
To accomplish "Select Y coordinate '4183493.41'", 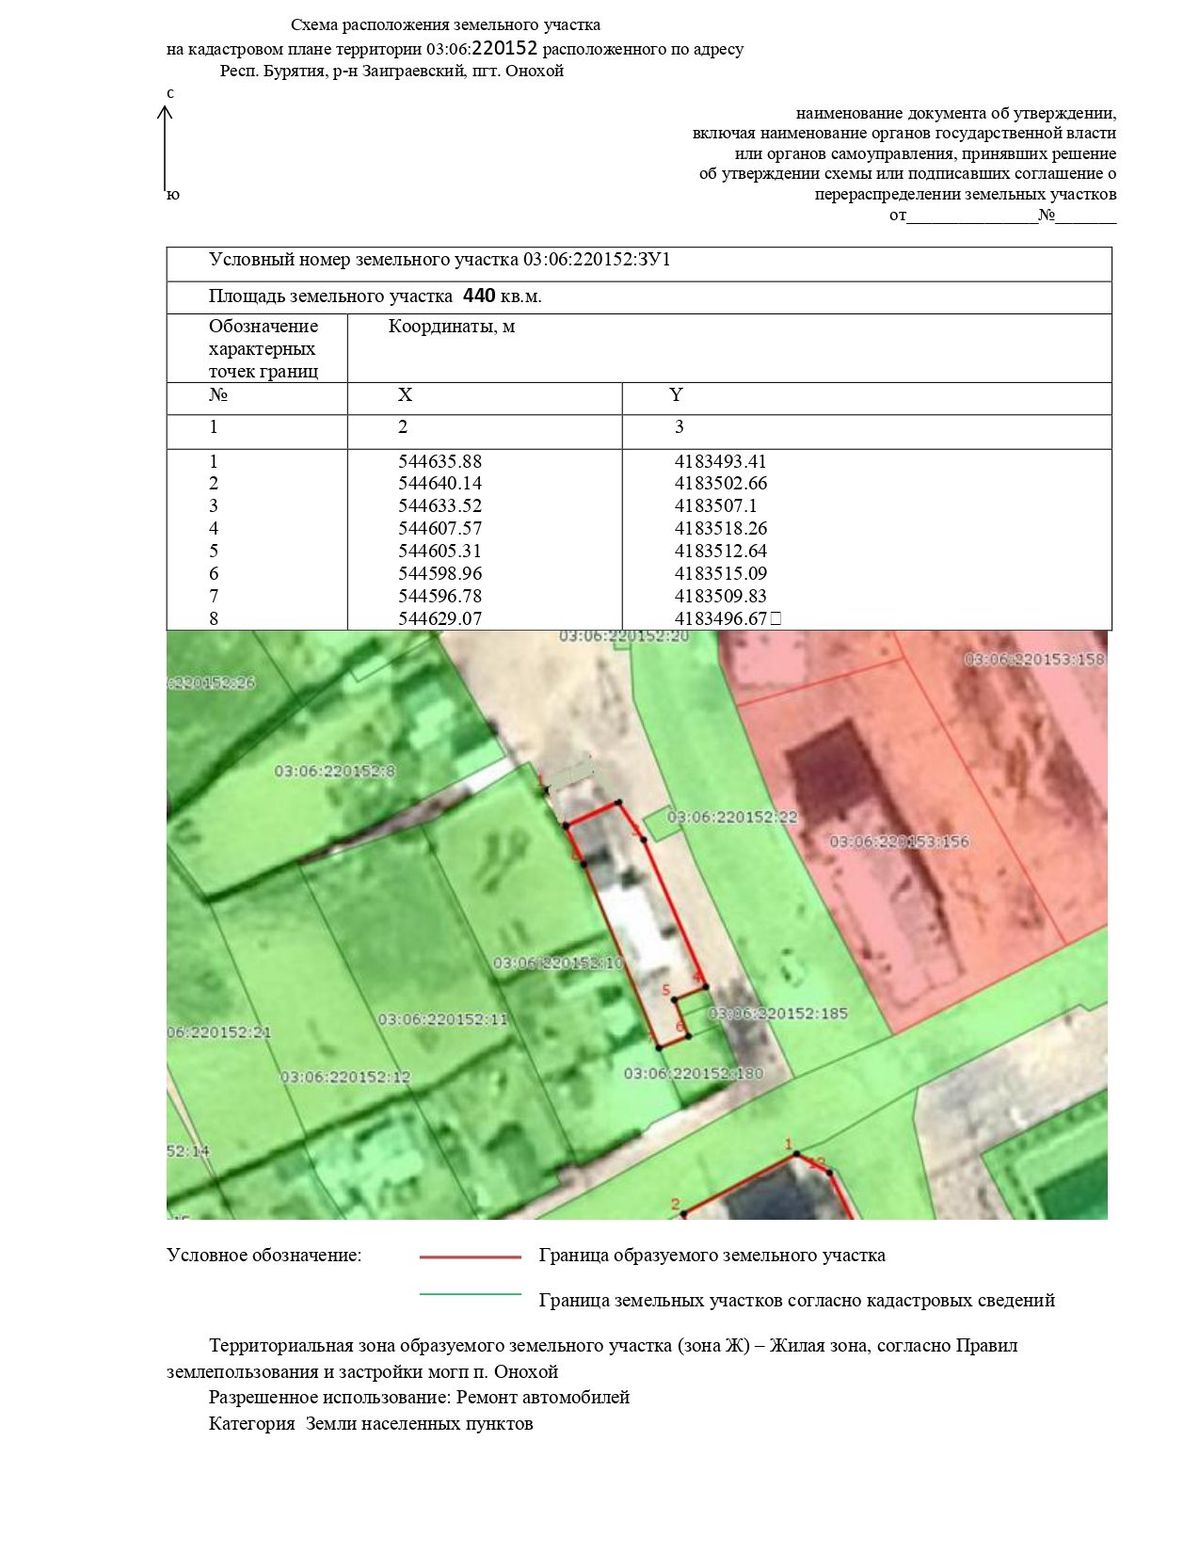I will click(721, 461).
